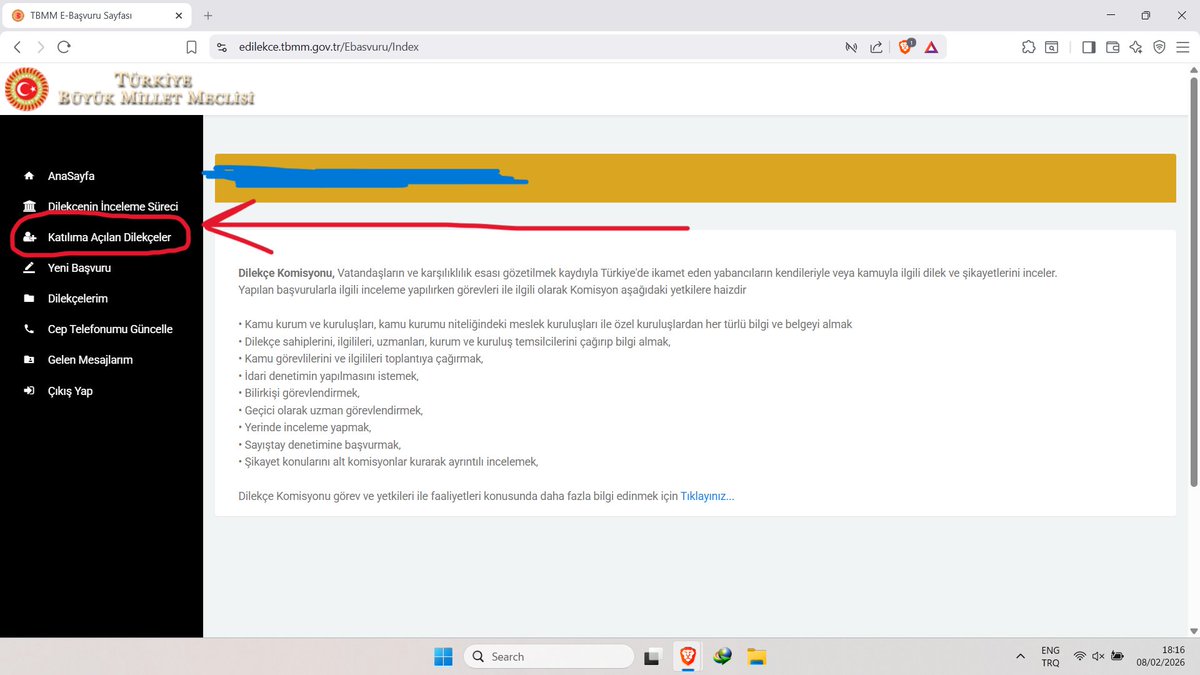Click the Dilekçe Komisyonu bold heading text
This screenshot has width=1200, height=675.
click(x=286, y=272)
